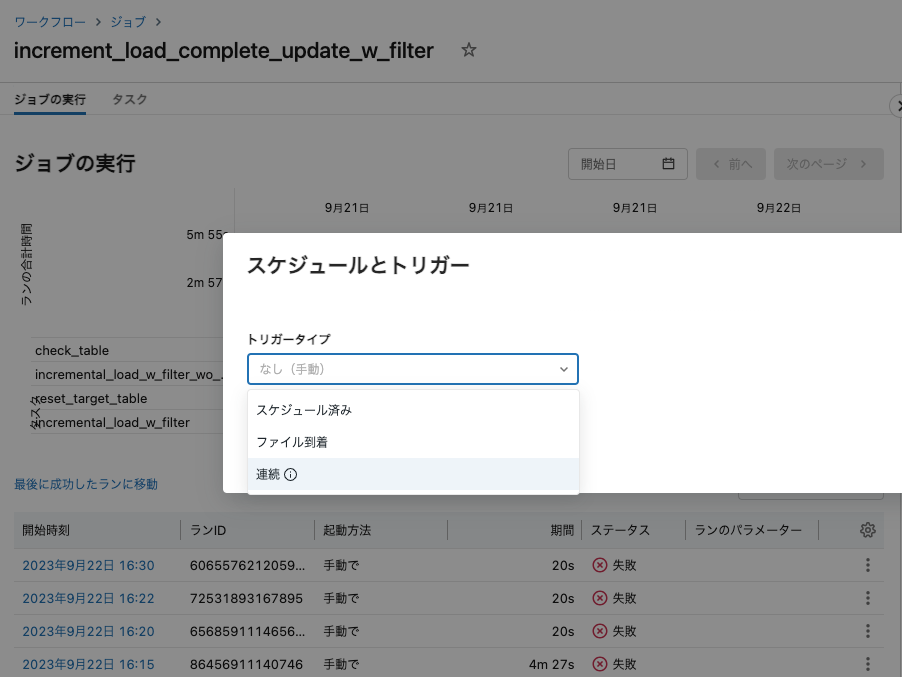The height and width of the screenshot is (677, 902).
Task: Click the info icon next to 連続
Action: 290,474
